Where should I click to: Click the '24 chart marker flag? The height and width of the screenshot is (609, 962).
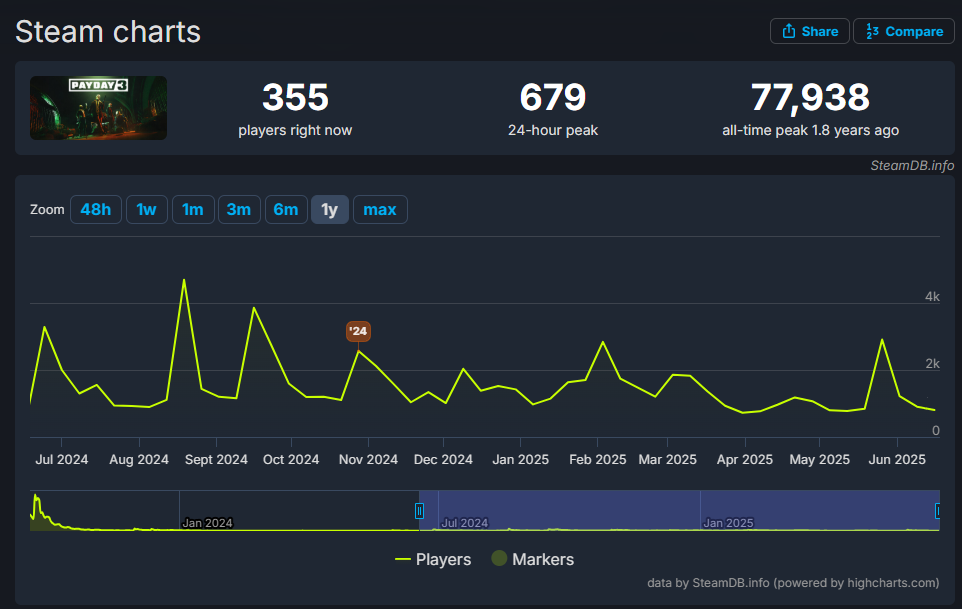click(x=358, y=331)
